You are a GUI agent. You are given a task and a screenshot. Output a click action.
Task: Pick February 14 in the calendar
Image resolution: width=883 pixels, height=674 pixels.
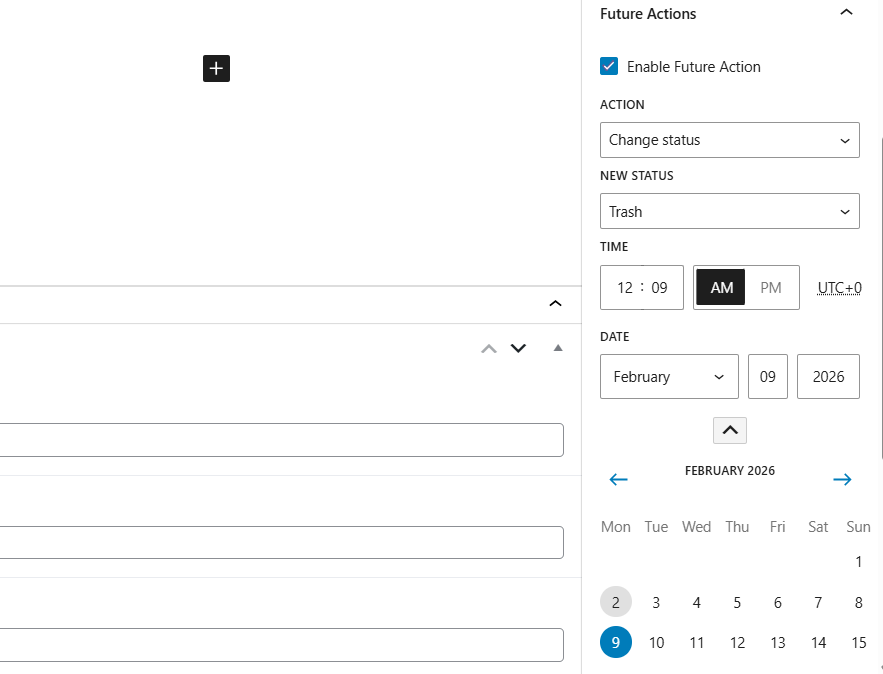(x=818, y=642)
